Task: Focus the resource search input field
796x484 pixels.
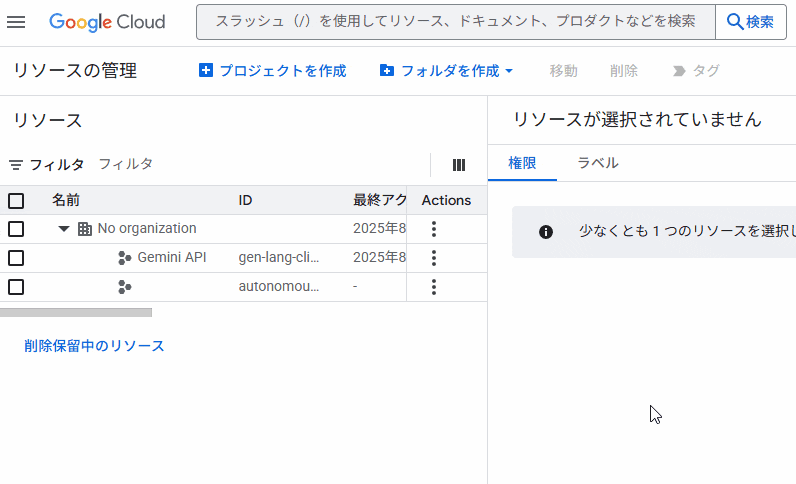Action: pos(455,22)
